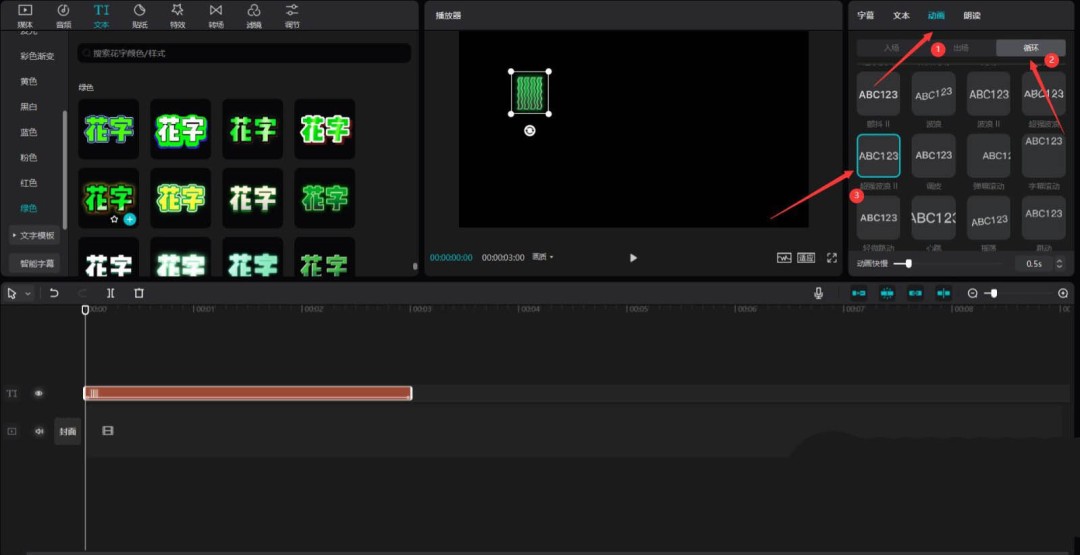The width and height of the screenshot is (1080, 555).
Task: Click the microphone record voiceover icon
Action: click(818, 293)
